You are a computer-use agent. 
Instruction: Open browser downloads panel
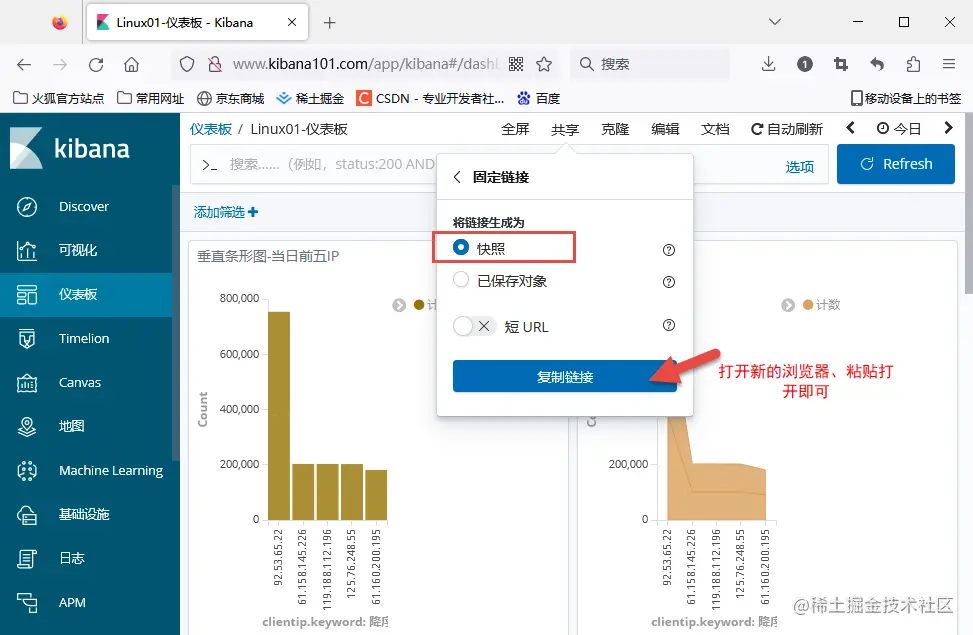768,64
